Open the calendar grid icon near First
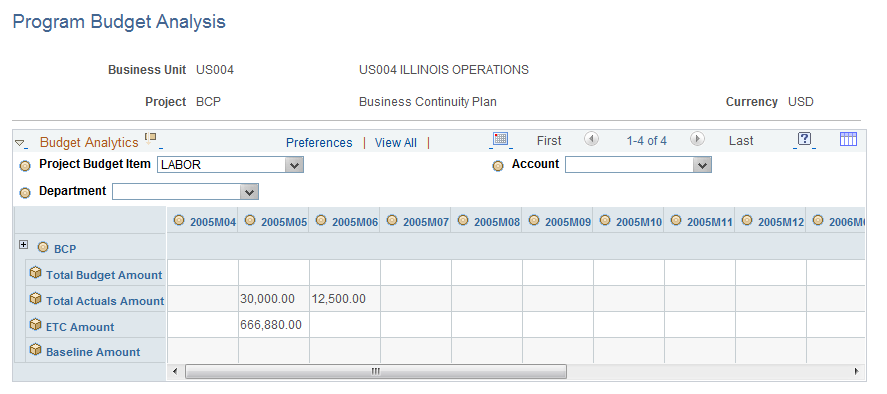 (501, 139)
